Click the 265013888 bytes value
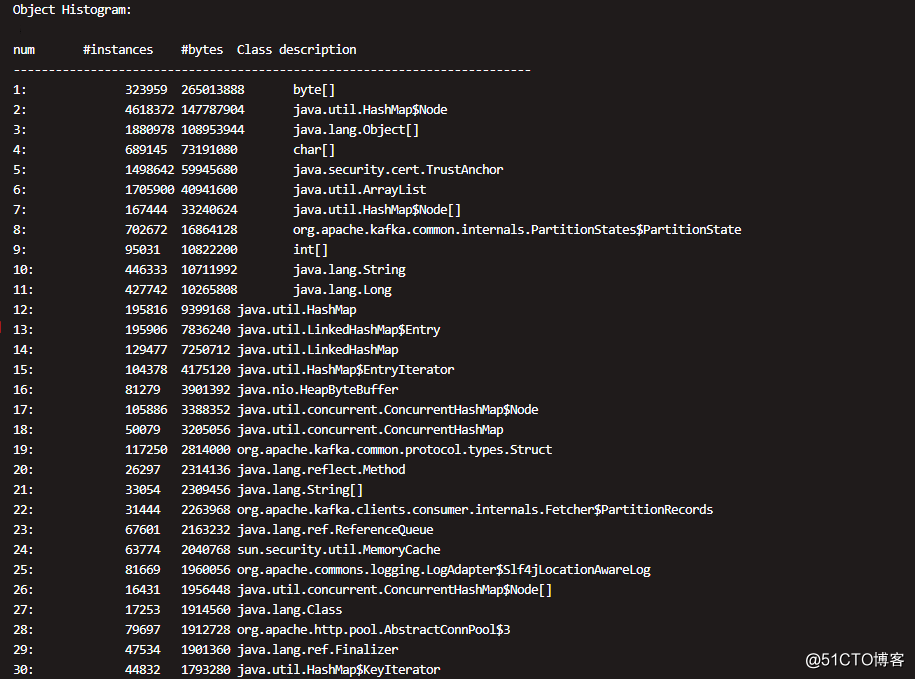This screenshot has width=915, height=679. pos(212,90)
